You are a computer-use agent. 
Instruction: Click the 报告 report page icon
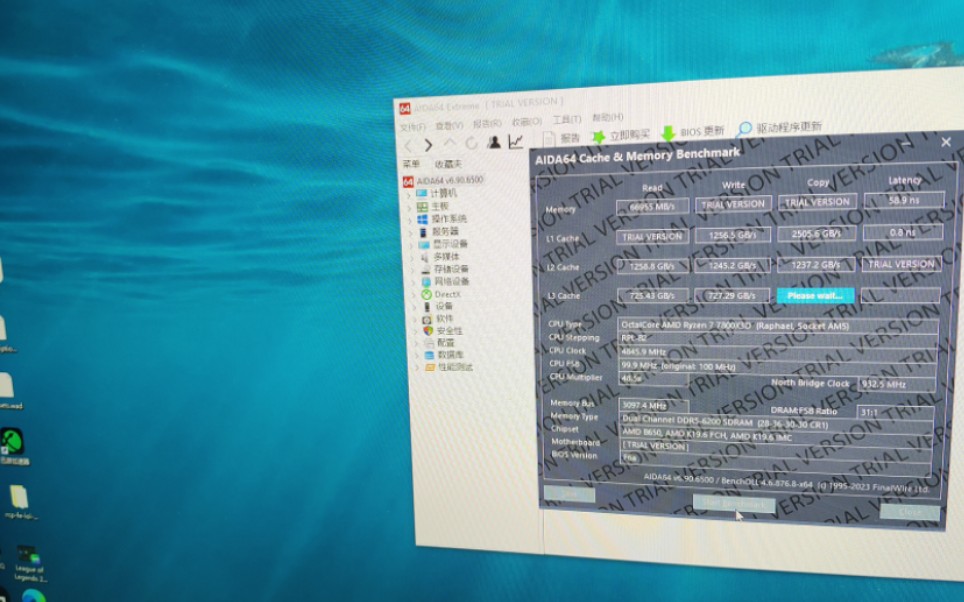(548, 139)
